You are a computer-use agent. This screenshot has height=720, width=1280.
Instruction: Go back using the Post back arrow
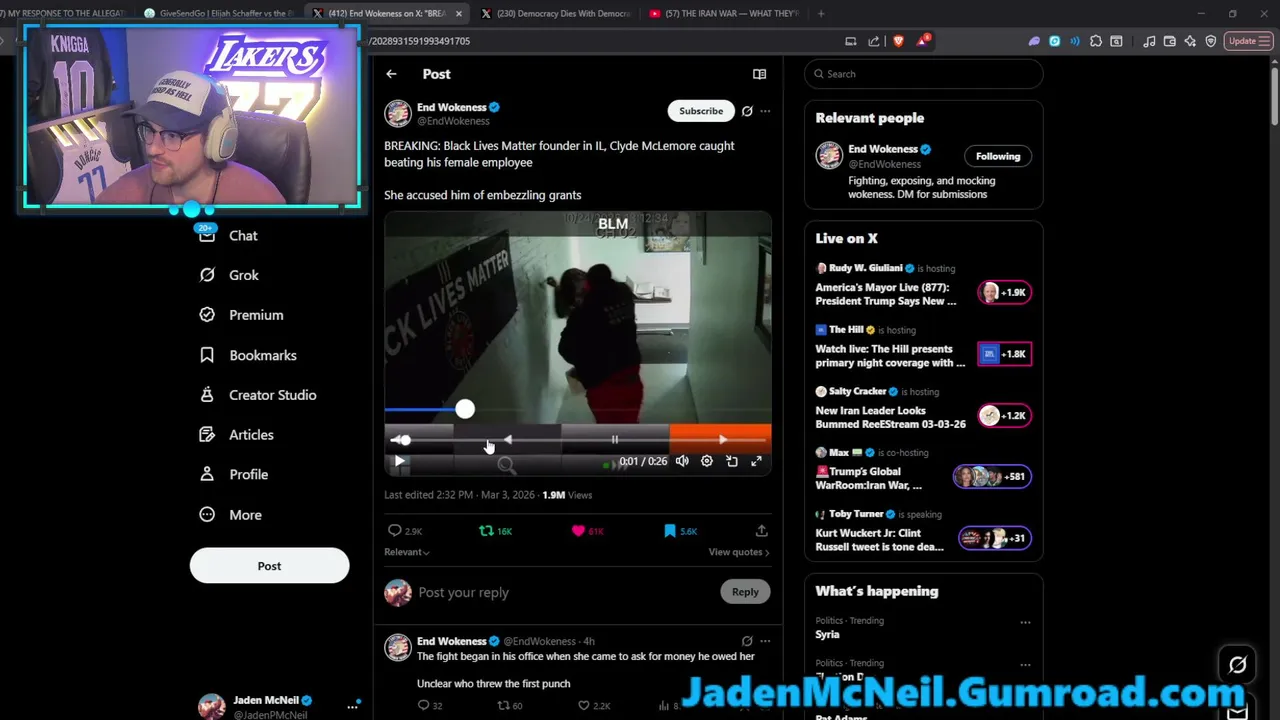pyautogui.click(x=391, y=74)
